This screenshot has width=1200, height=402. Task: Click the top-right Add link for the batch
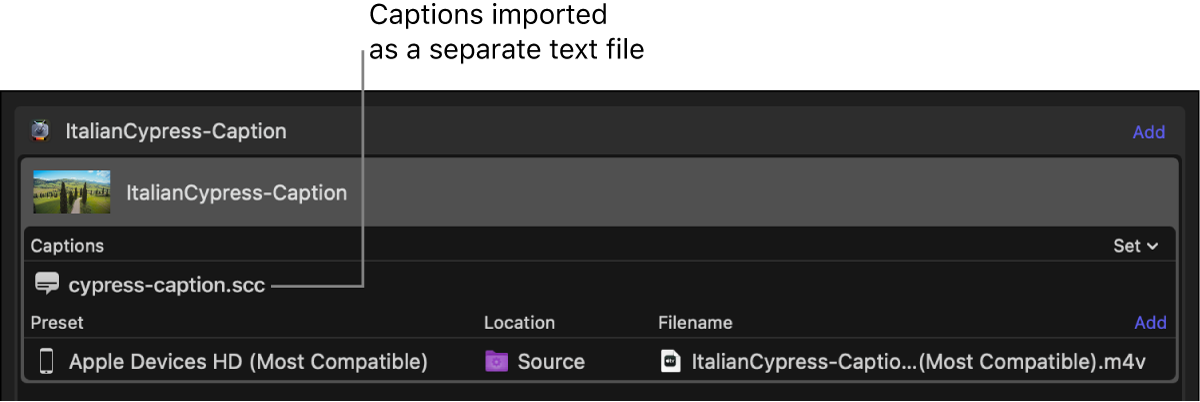point(1148,132)
